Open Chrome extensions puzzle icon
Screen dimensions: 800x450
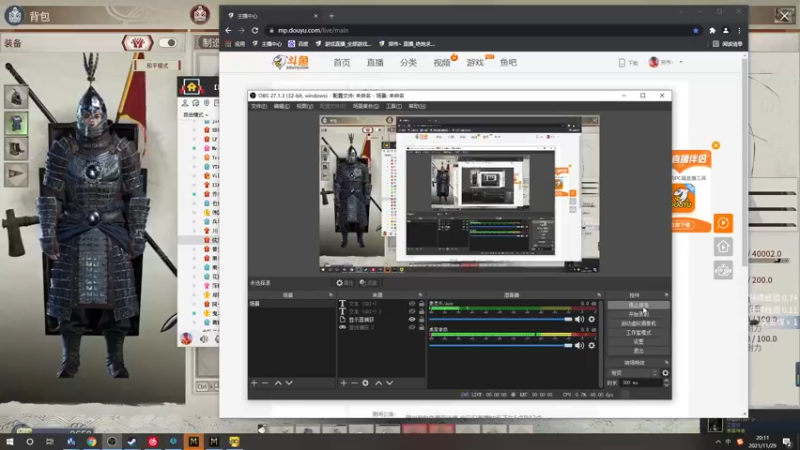pos(712,31)
